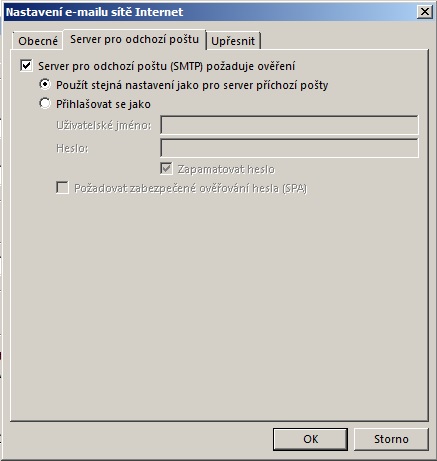This screenshot has height=461, width=437.
Task: Click the Uživatelské jméno input field
Action: pos(289,125)
